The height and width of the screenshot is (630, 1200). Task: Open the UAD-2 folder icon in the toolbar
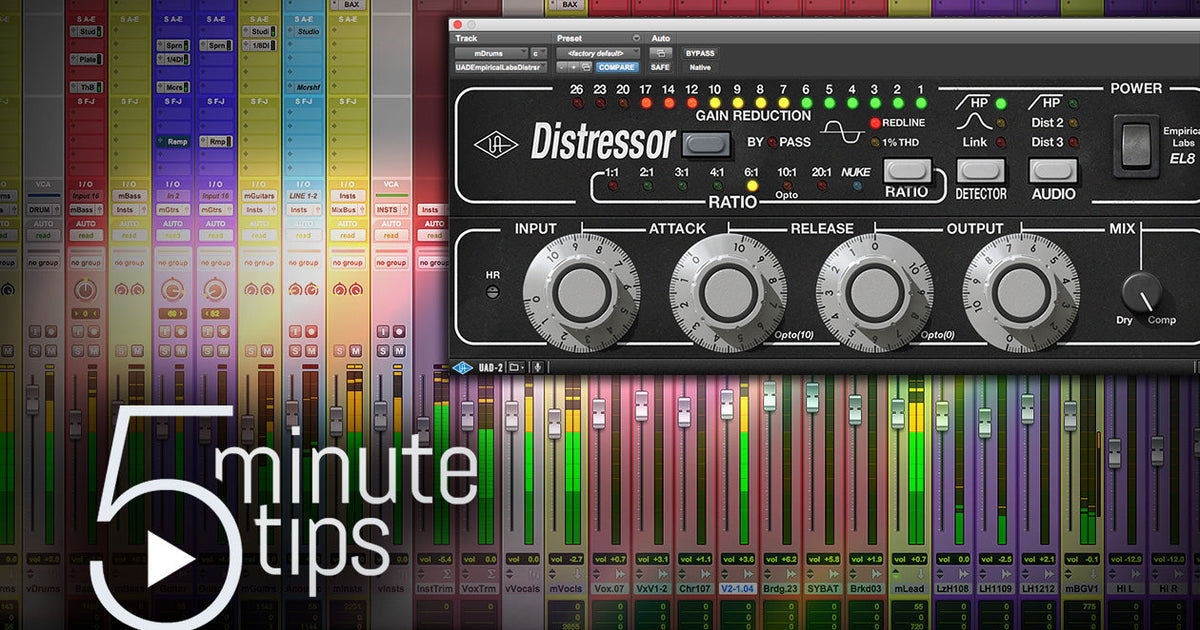[516, 367]
